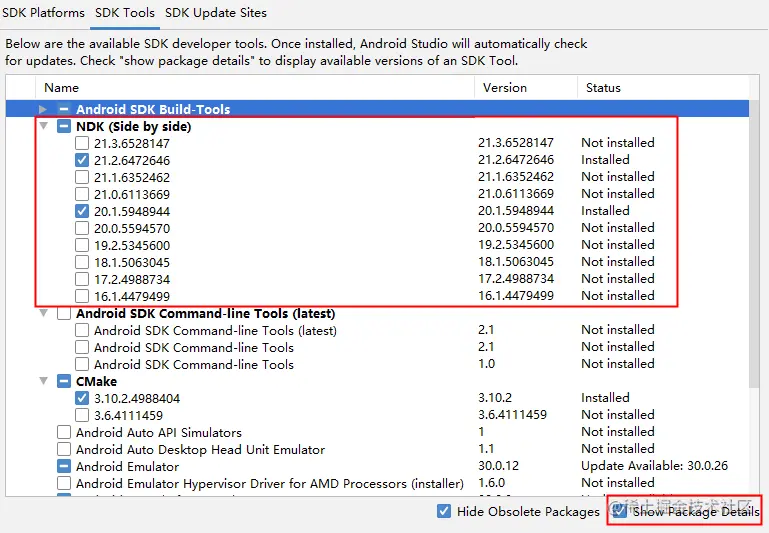Check NDK version 21.0.6113669

pos(82,194)
